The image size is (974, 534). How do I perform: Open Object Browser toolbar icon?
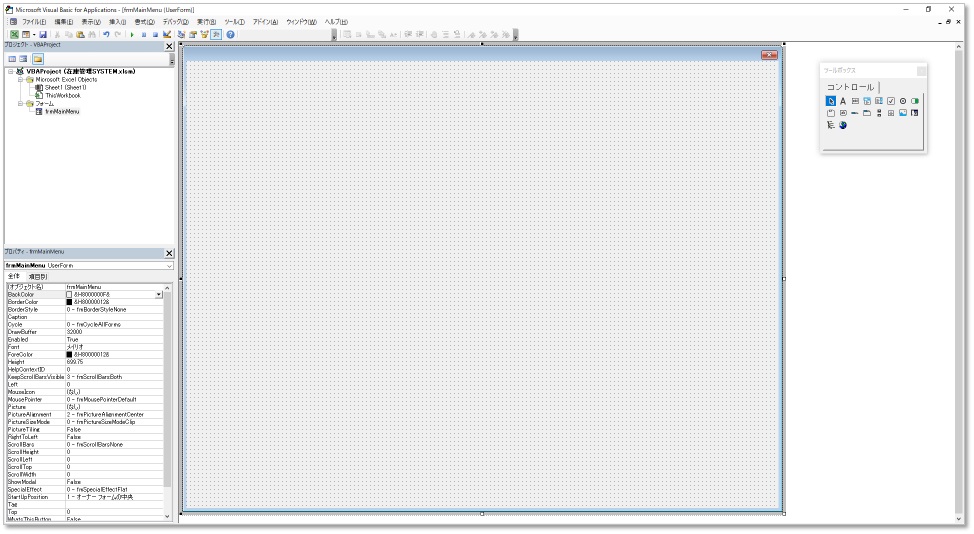pyautogui.click(x=204, y=35)
